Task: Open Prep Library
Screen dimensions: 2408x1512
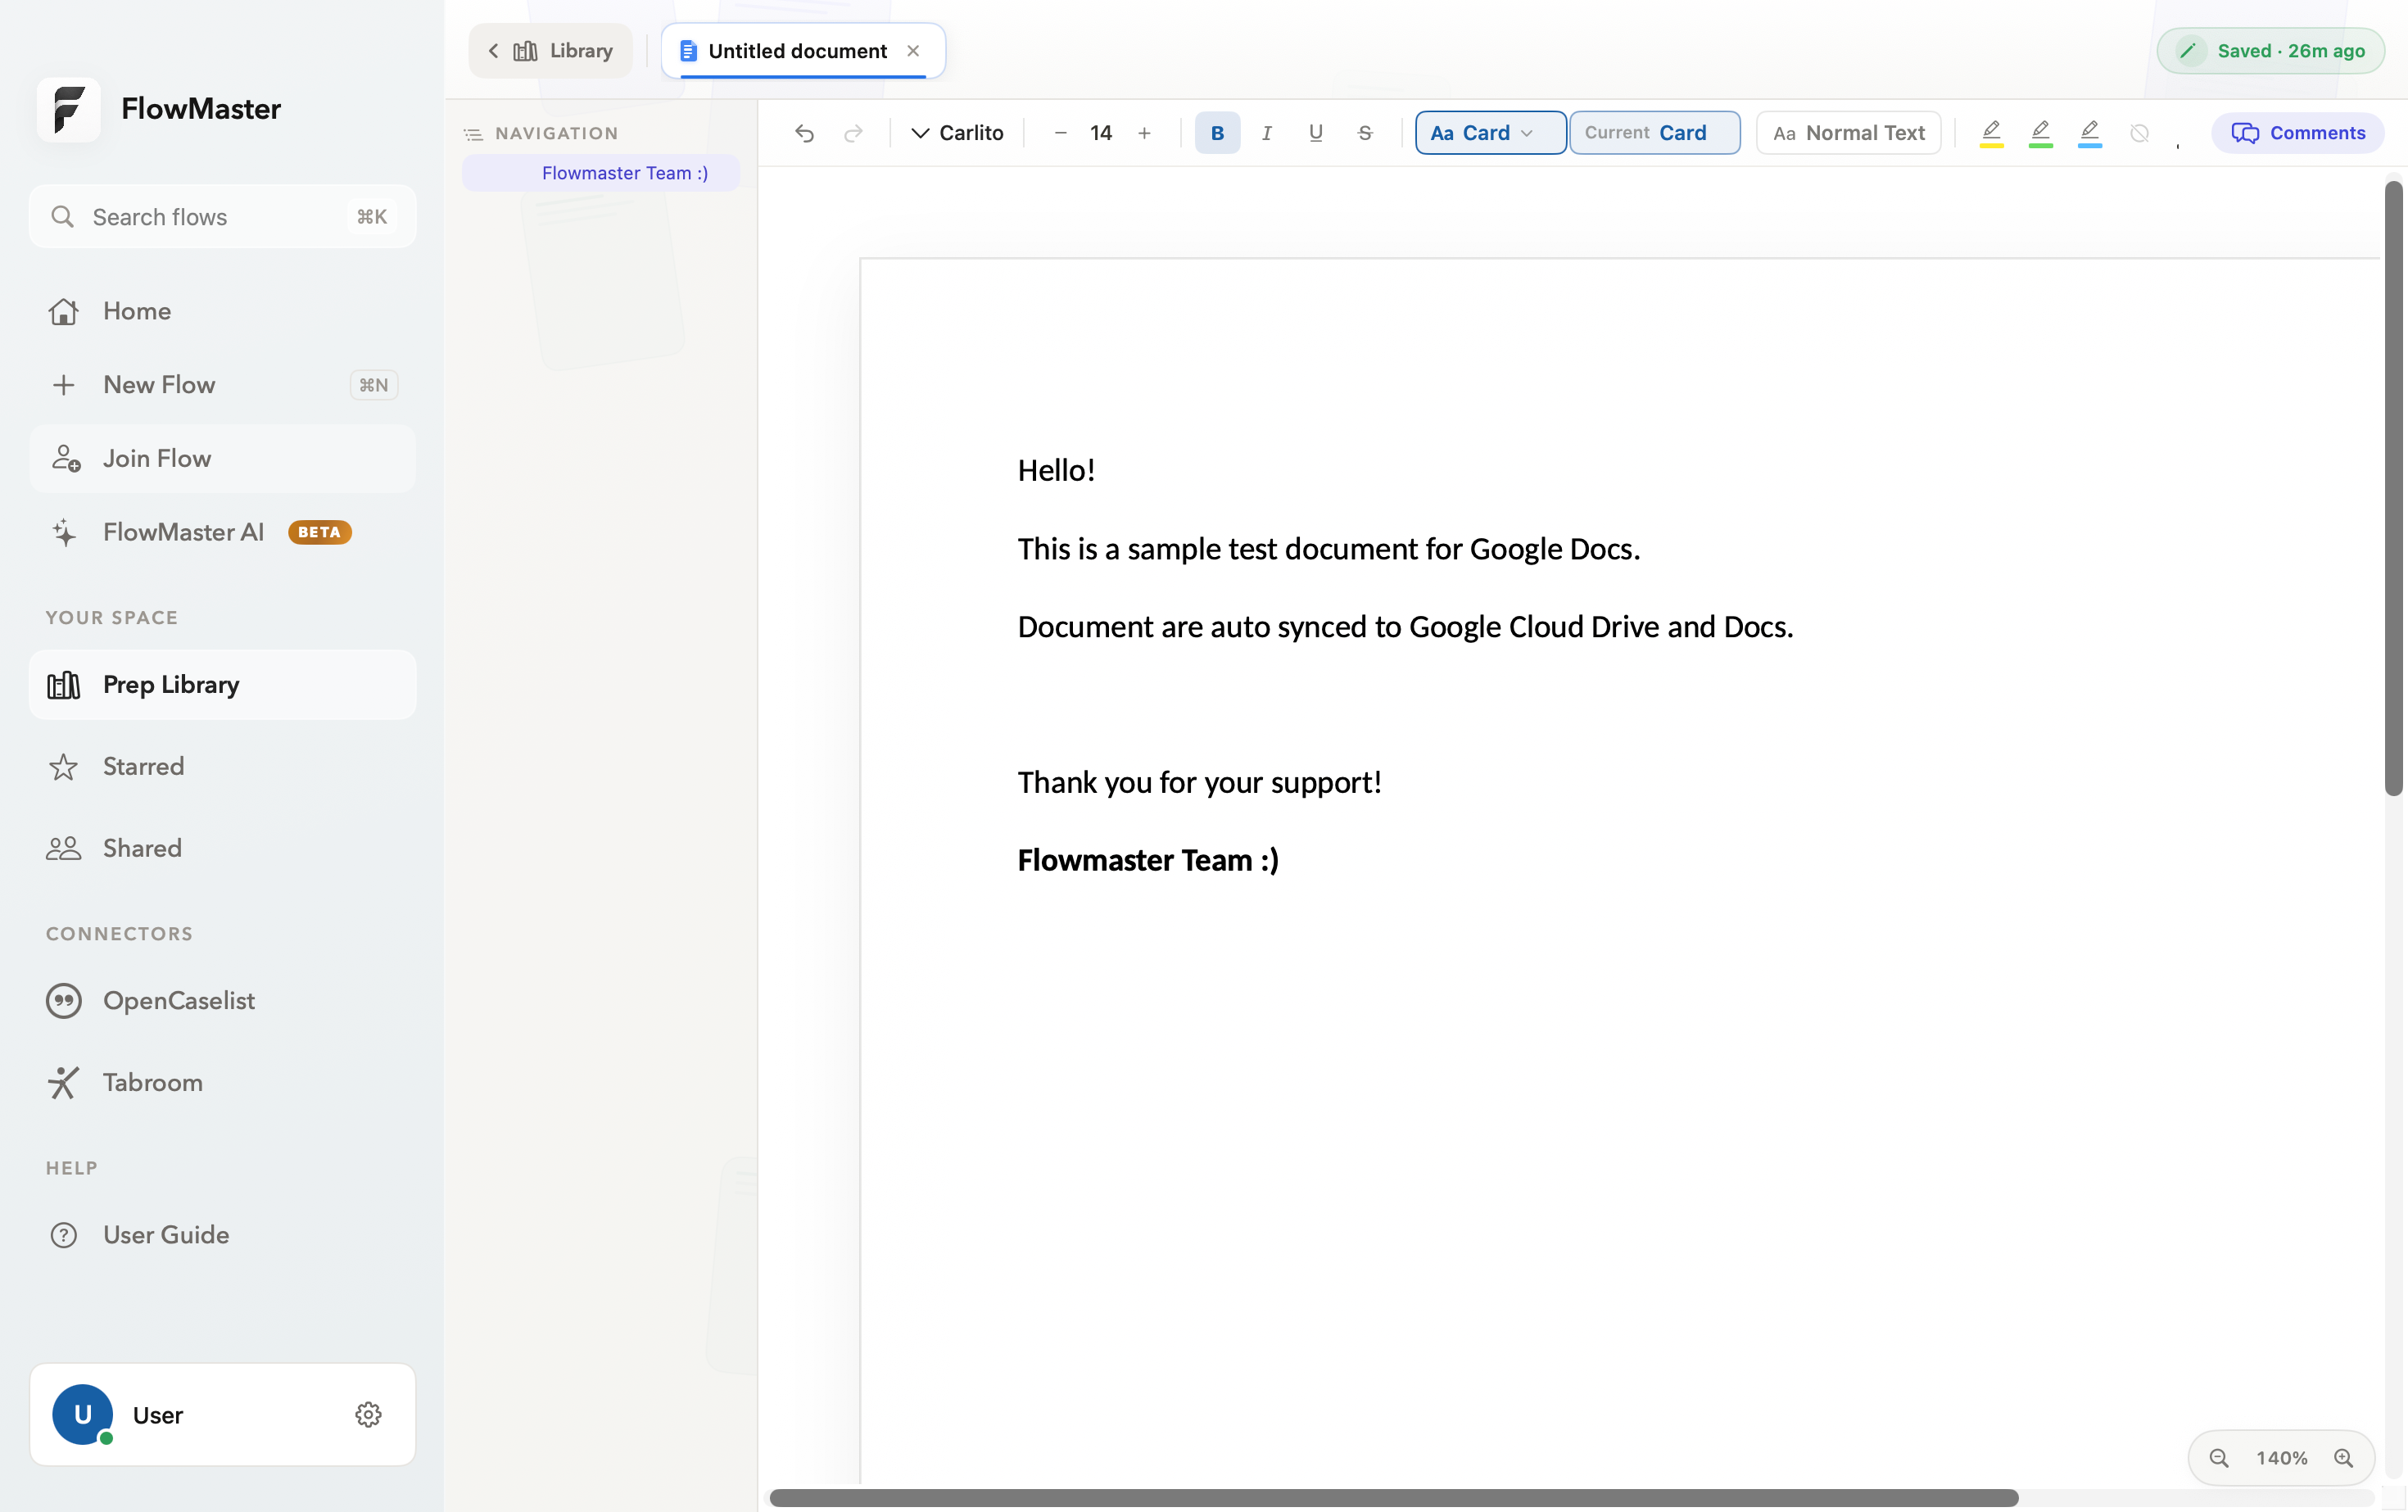Action: (x=222, y=685)
